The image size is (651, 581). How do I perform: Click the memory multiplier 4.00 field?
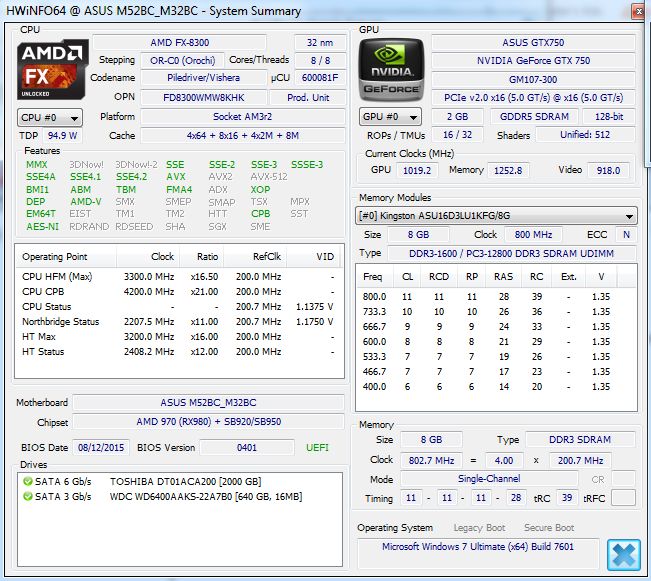tap(504, 461)
